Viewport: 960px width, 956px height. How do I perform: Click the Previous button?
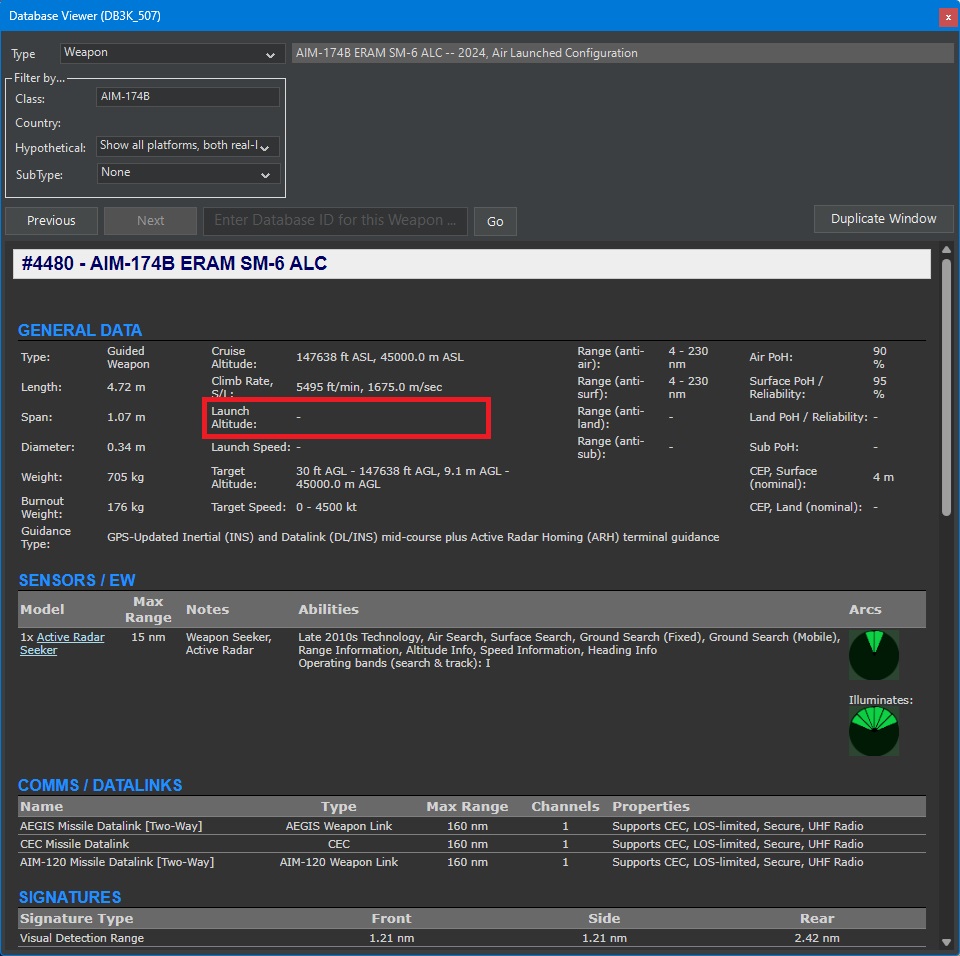(x=51, y=220)
